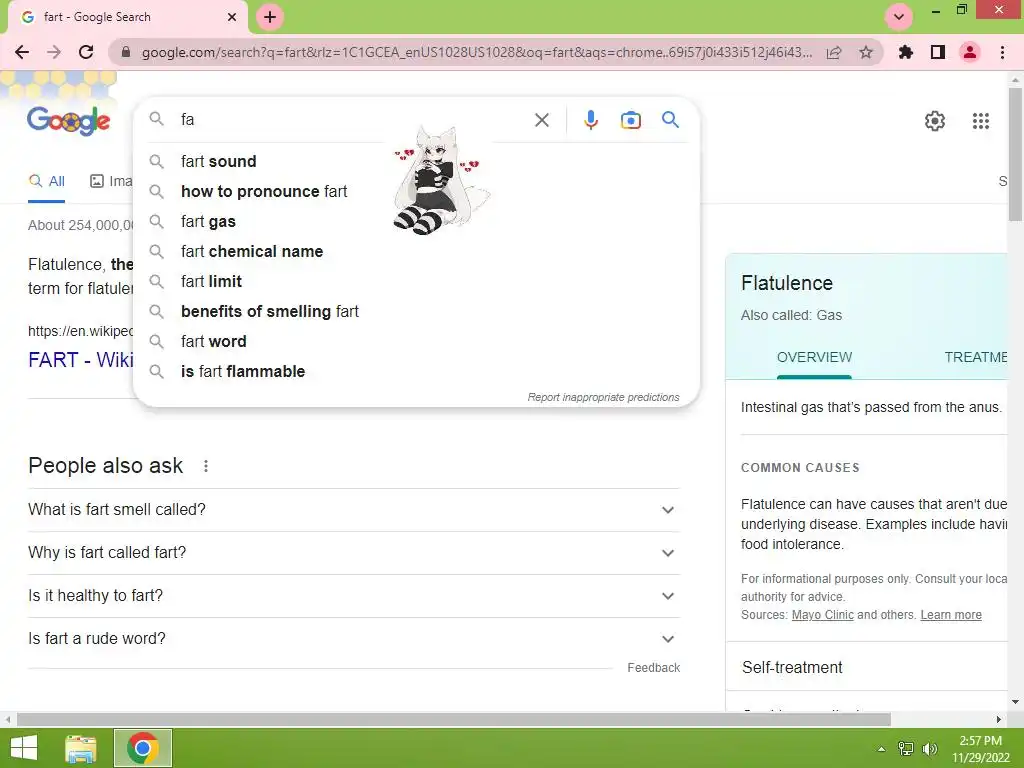Select suggestion 'fart gas'
Screen dimensions: 1024x768
(416, 221)
